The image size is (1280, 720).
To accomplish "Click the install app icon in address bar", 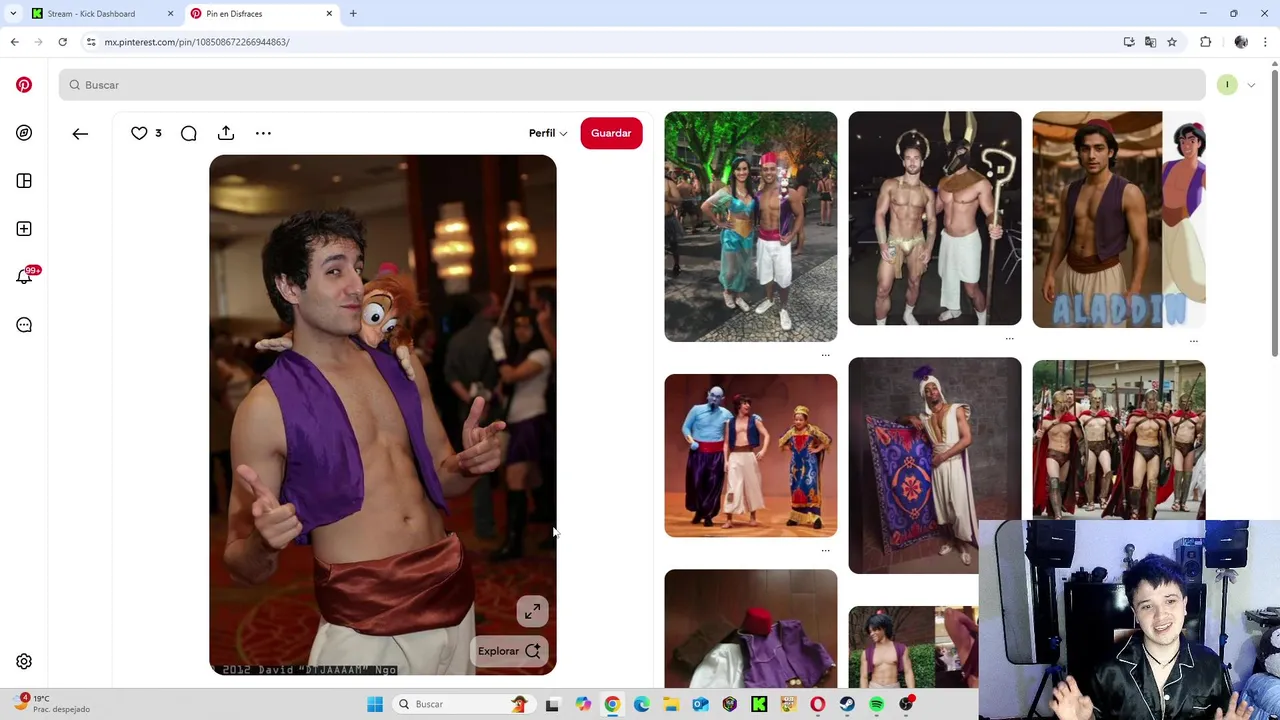I will (1129, 42).
